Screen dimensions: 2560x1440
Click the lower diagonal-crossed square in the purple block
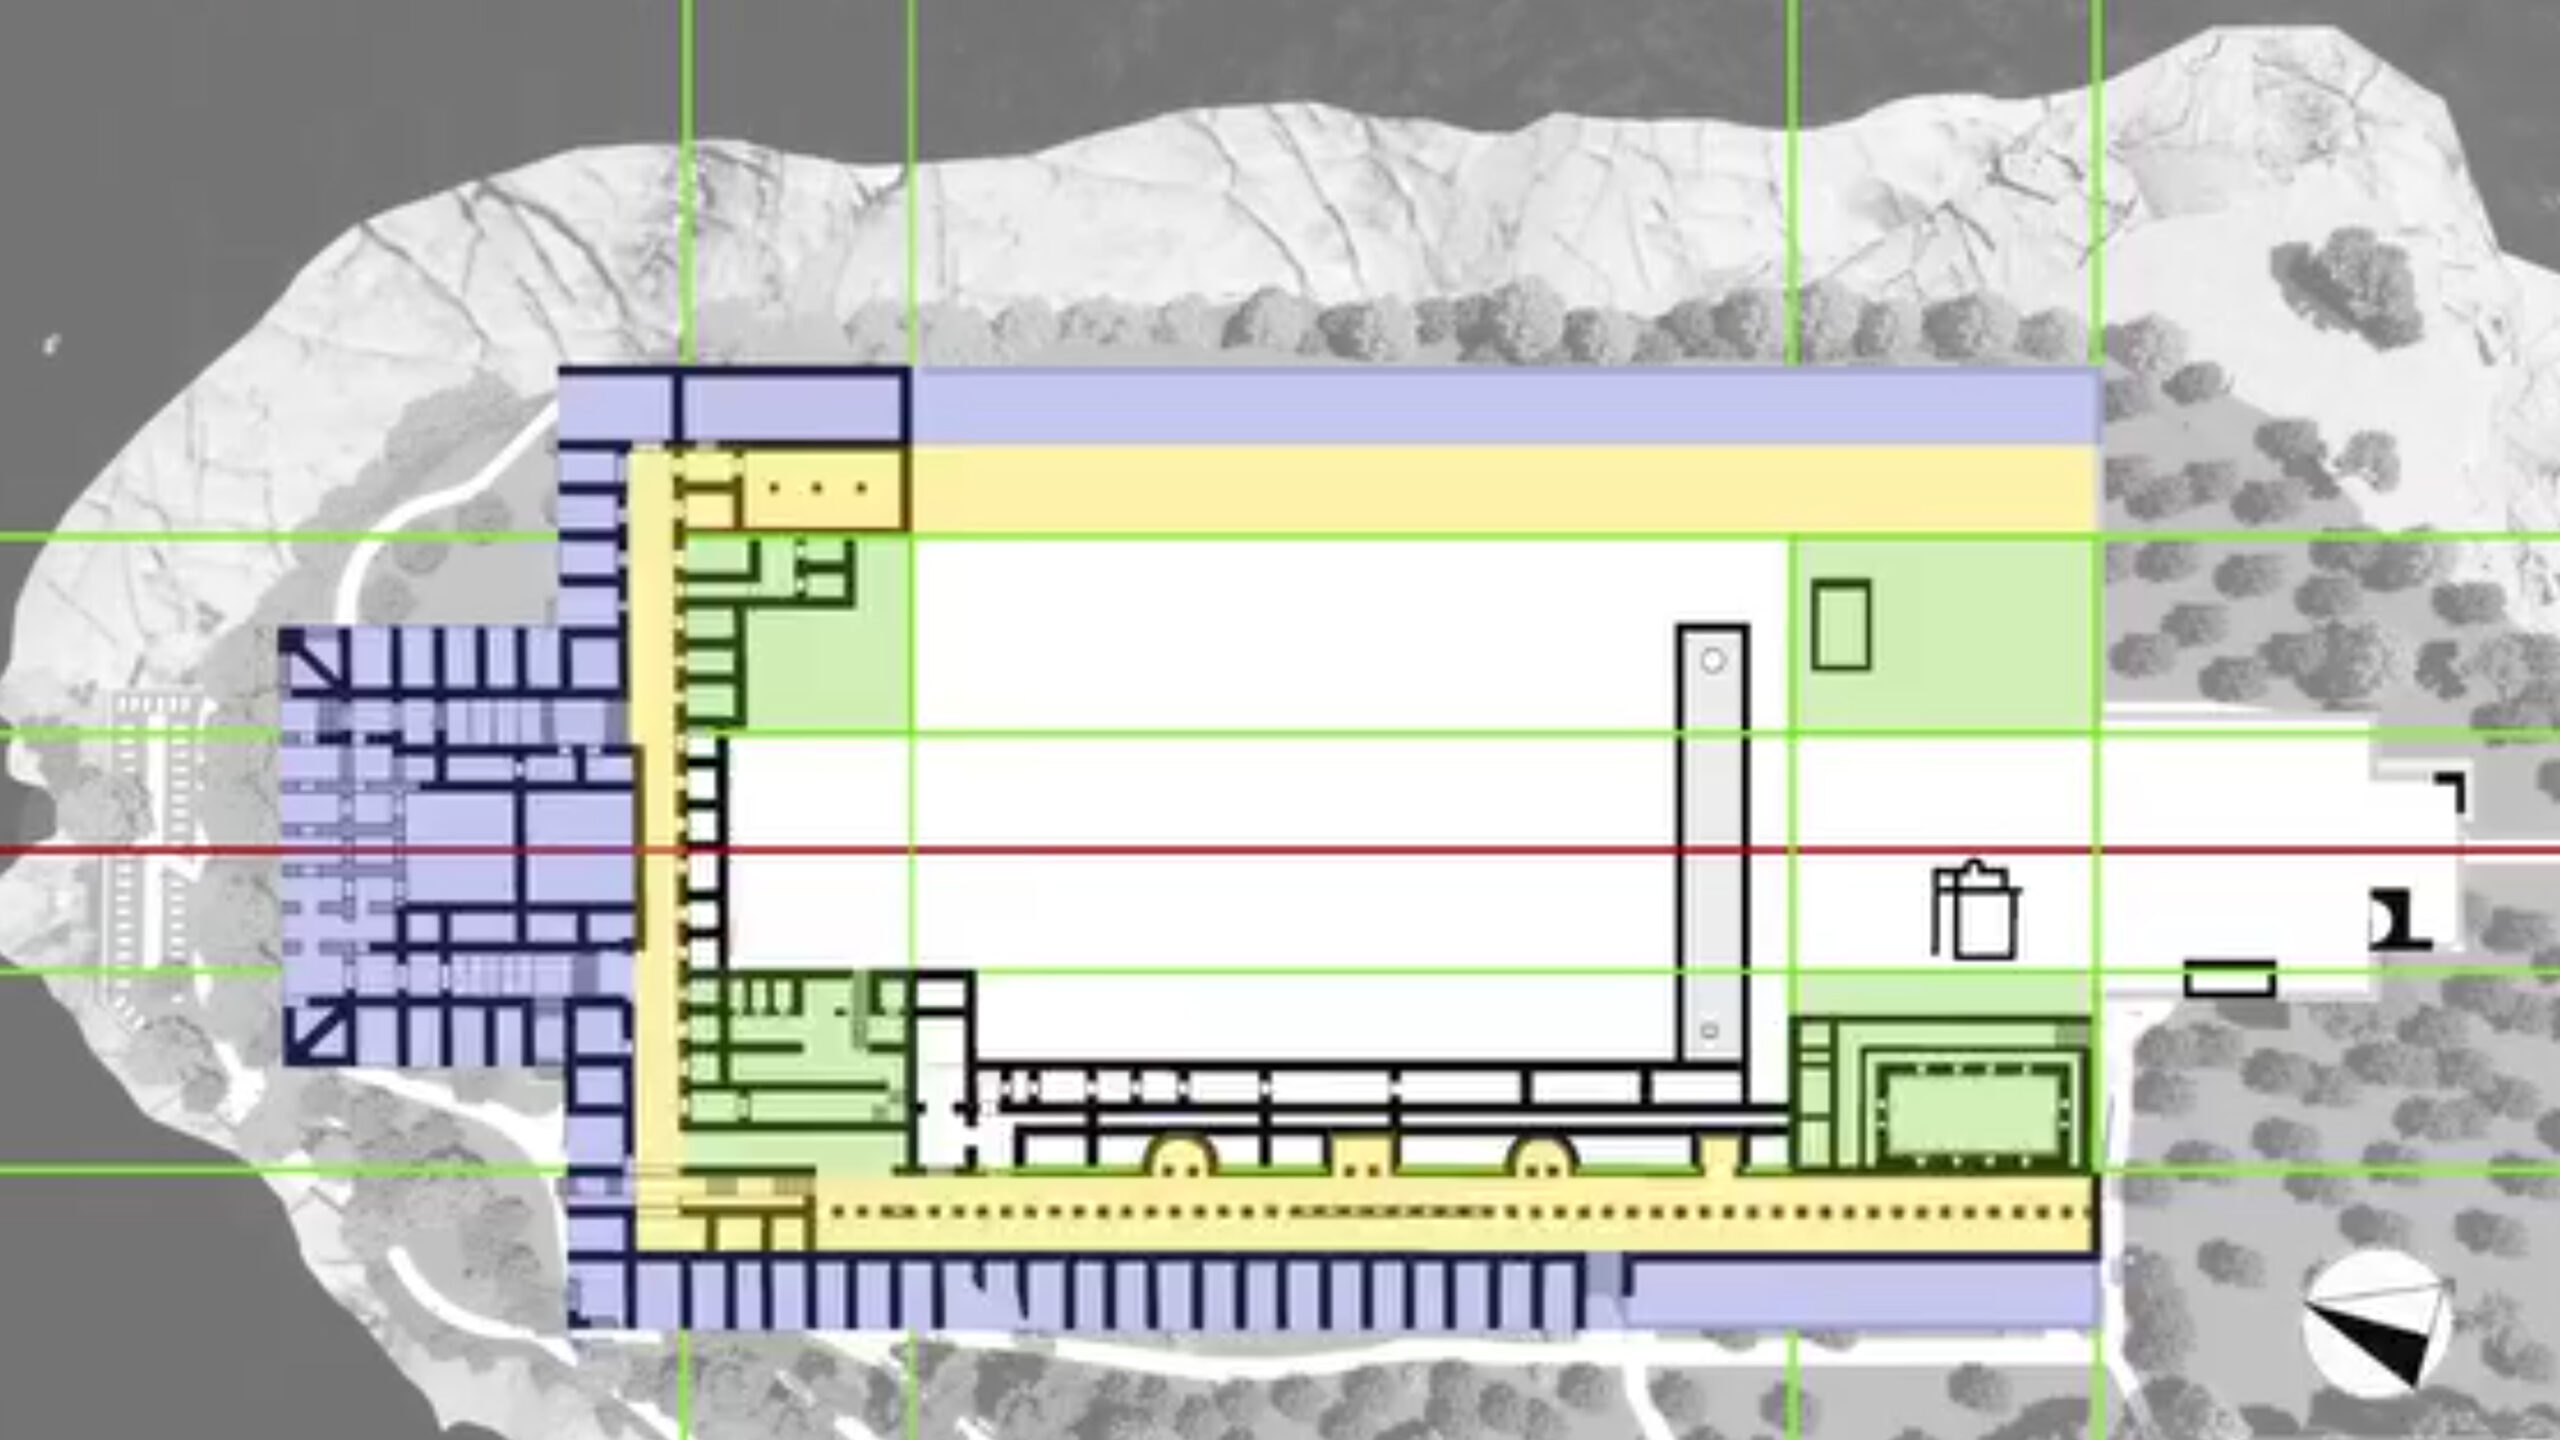319,1032
